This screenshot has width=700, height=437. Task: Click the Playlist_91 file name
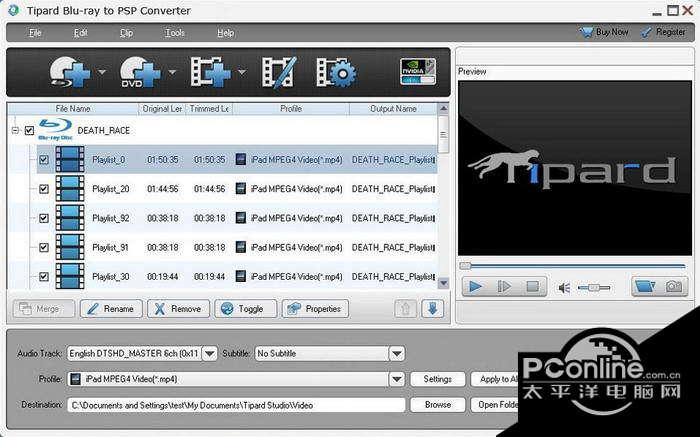[x=110, y=247]
